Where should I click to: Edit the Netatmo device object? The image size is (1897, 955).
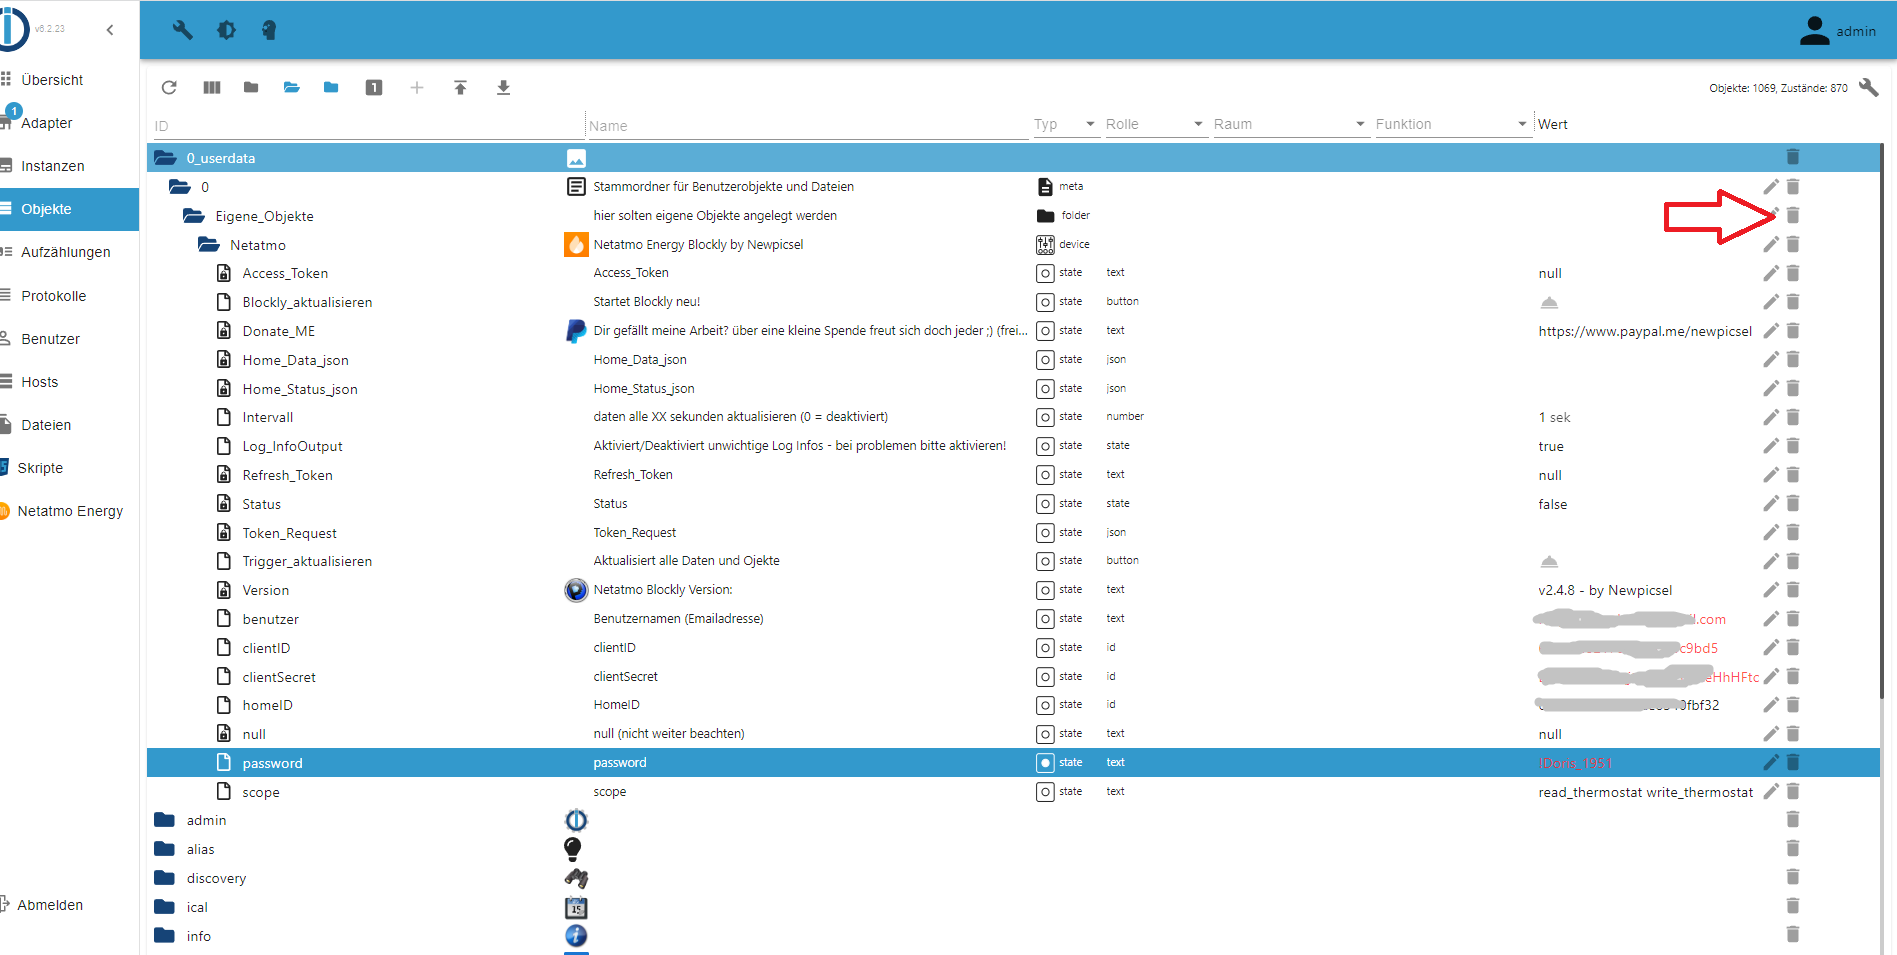tap(1770, 244)
